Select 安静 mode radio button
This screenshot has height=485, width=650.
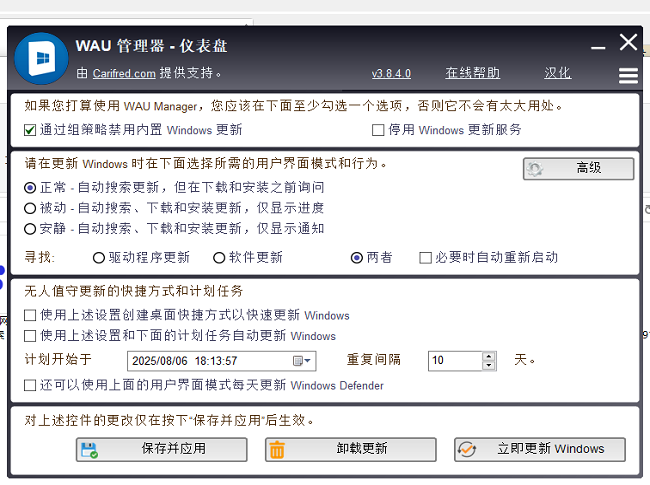coord(30,229)
